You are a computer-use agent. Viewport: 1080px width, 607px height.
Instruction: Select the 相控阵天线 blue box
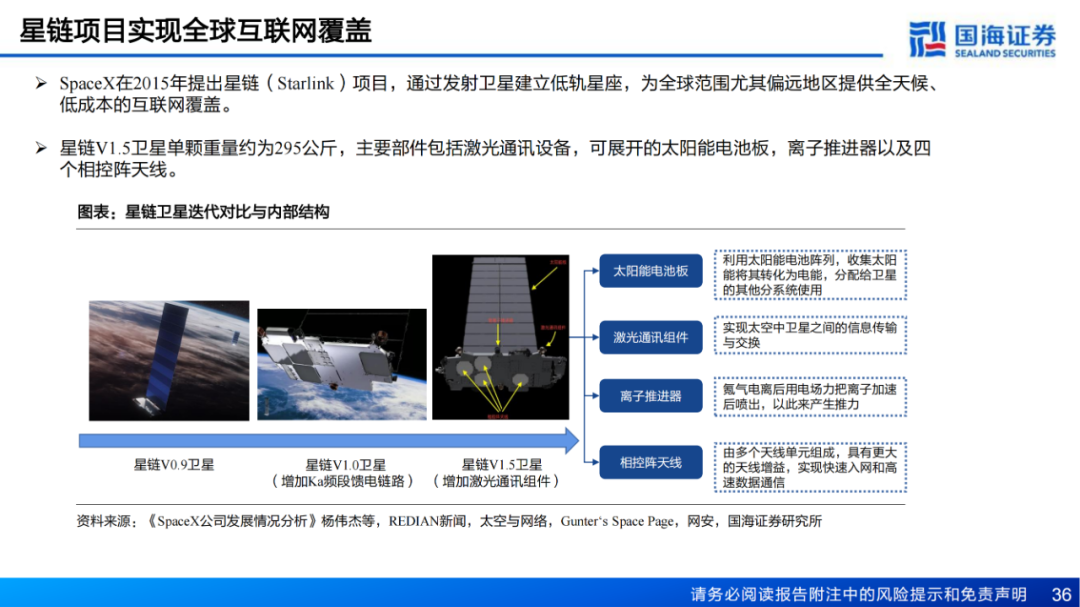tap(651, 462)
